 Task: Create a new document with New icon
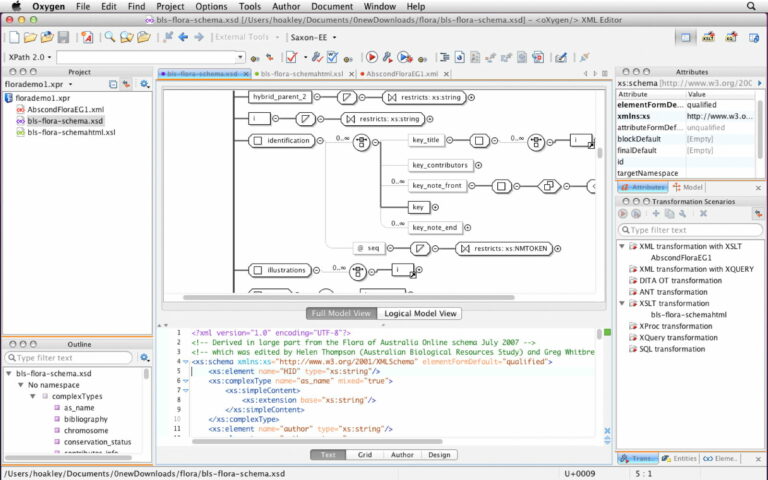14,37
